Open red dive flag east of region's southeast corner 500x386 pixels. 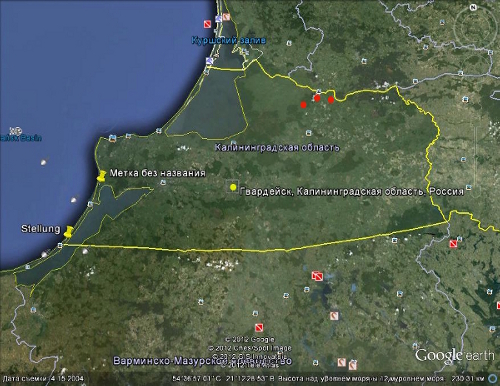[x=453, y=244]
